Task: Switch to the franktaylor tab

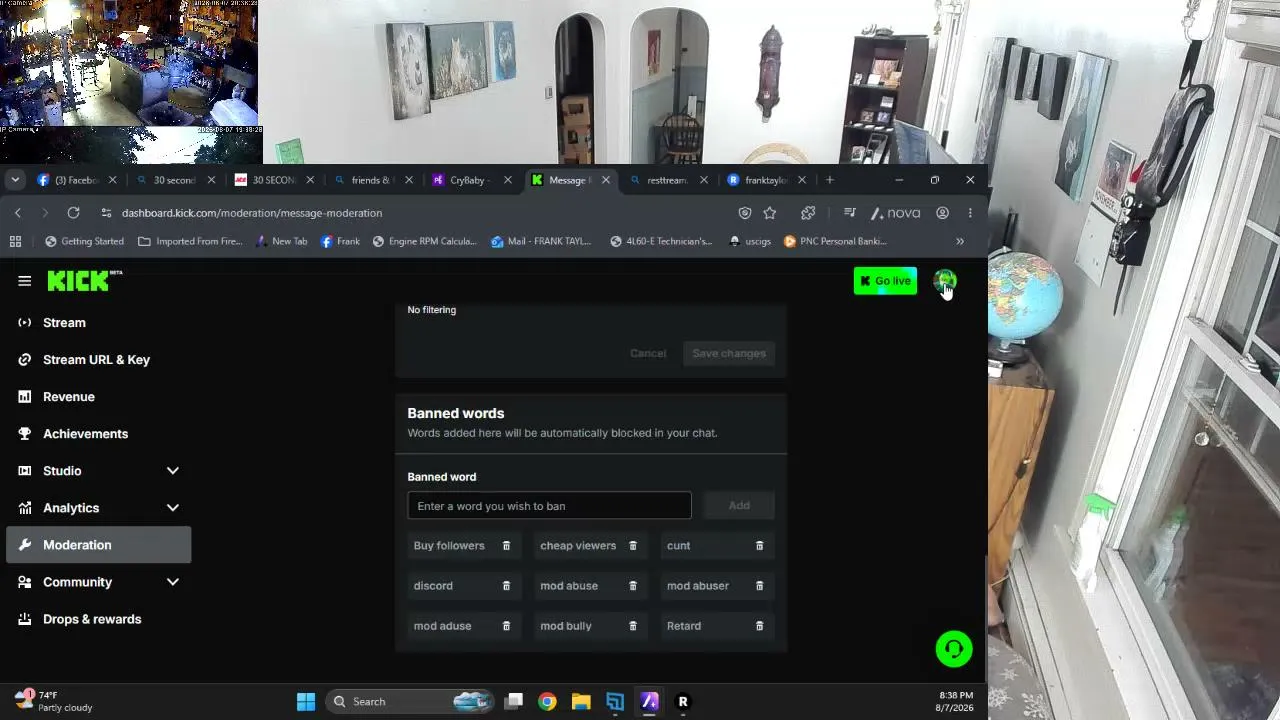Action: pos(768,180)
